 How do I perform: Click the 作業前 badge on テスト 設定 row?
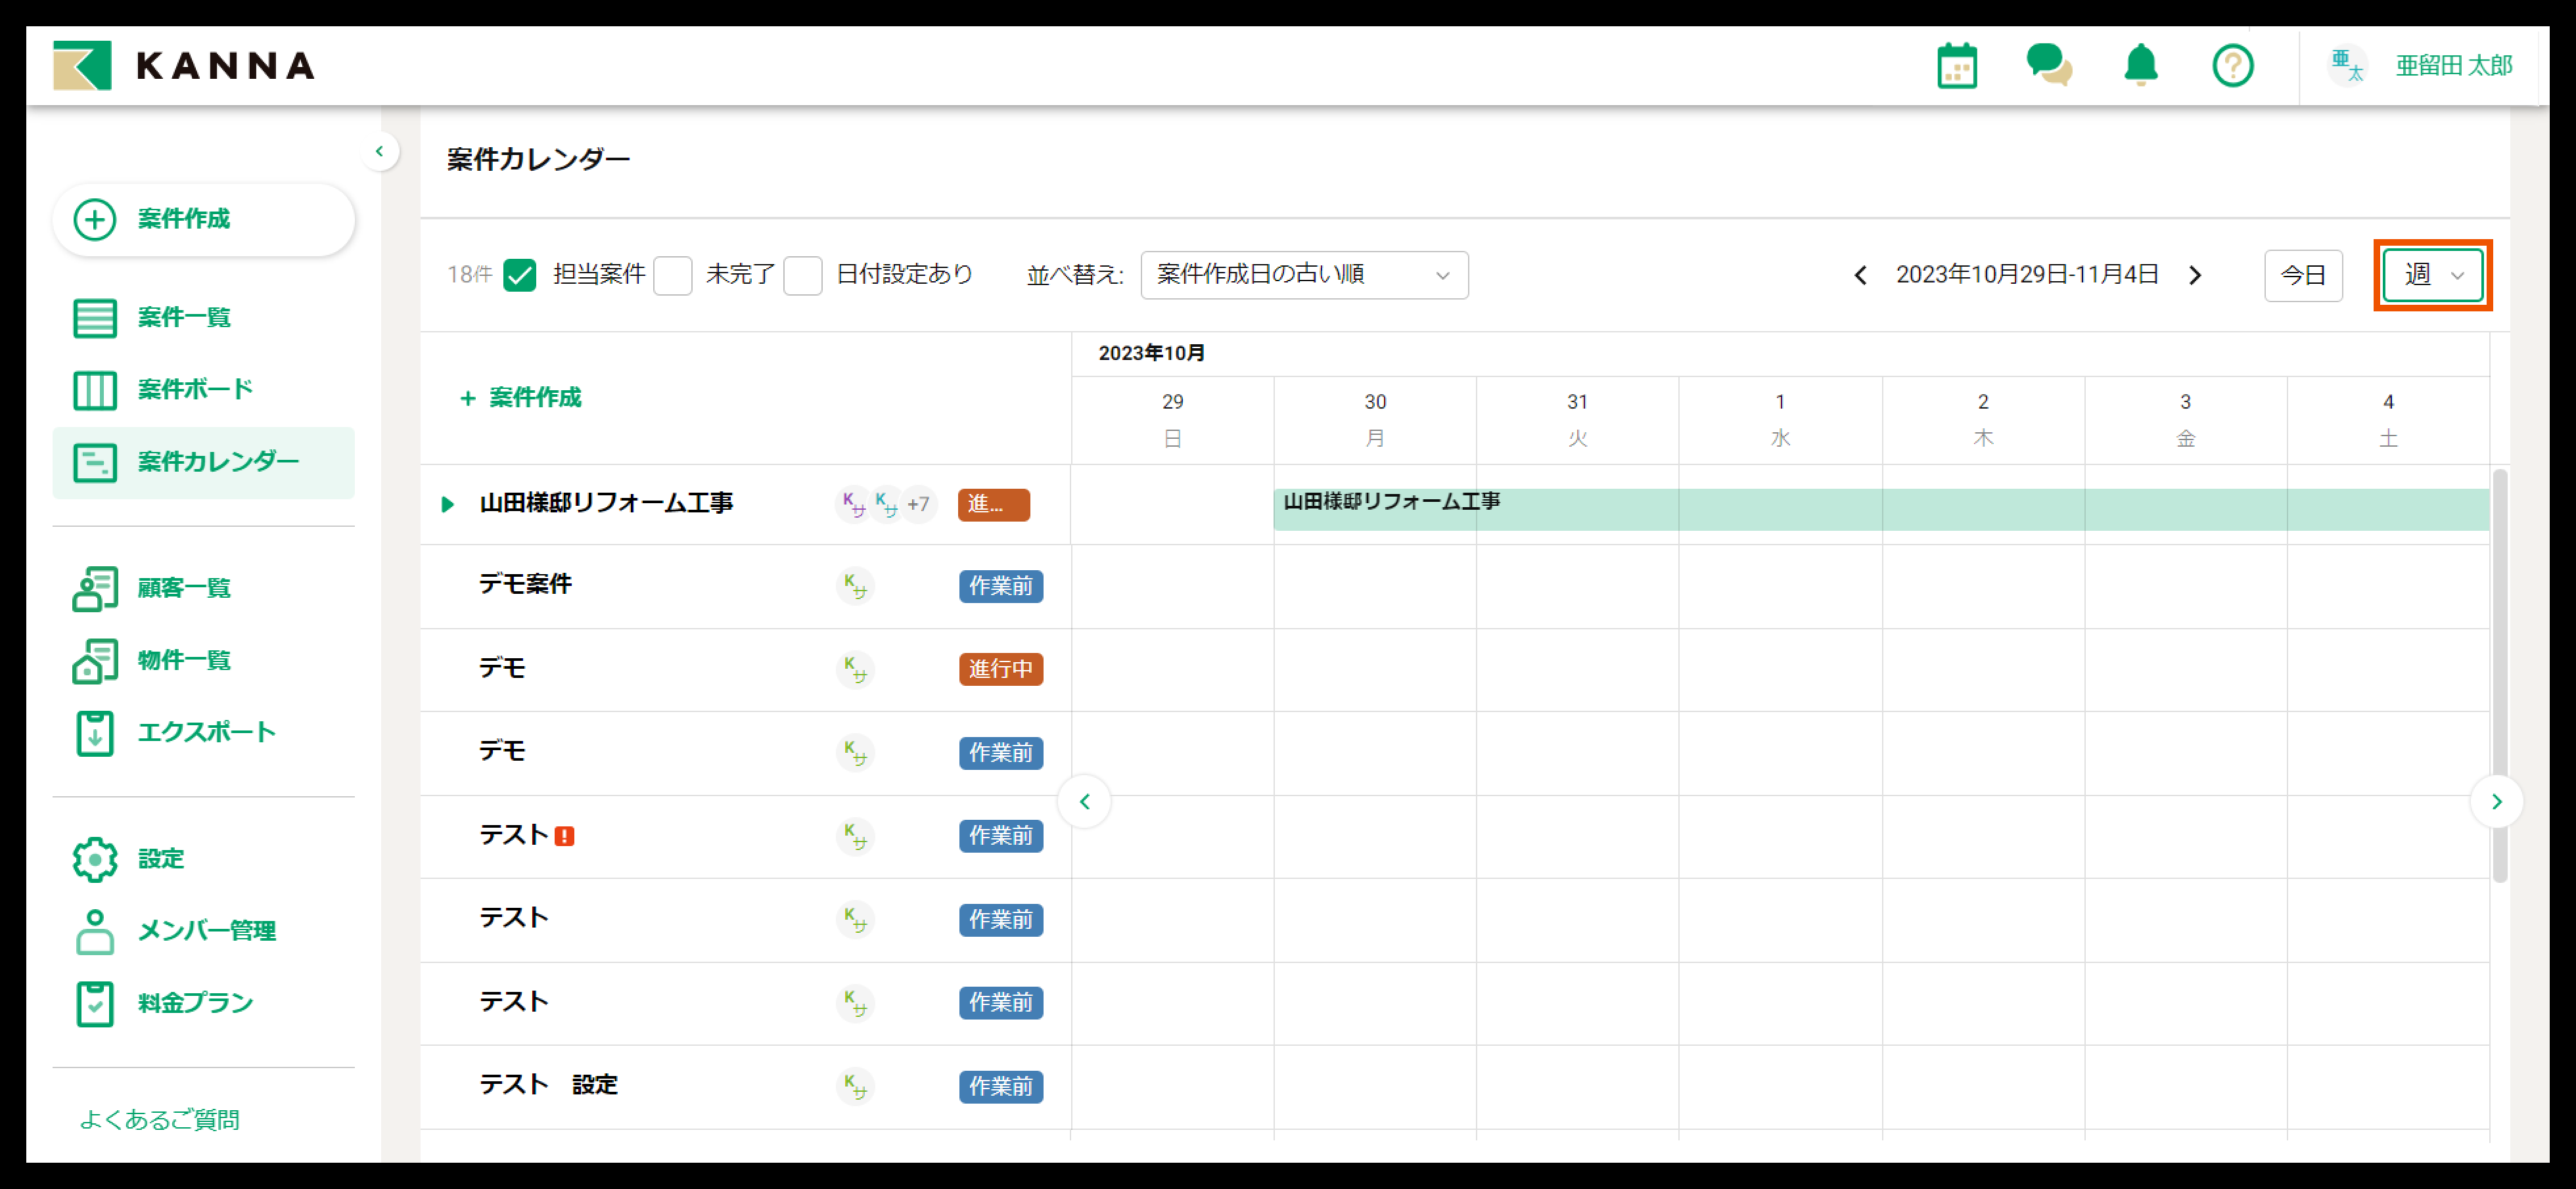pos(1000,1086)
